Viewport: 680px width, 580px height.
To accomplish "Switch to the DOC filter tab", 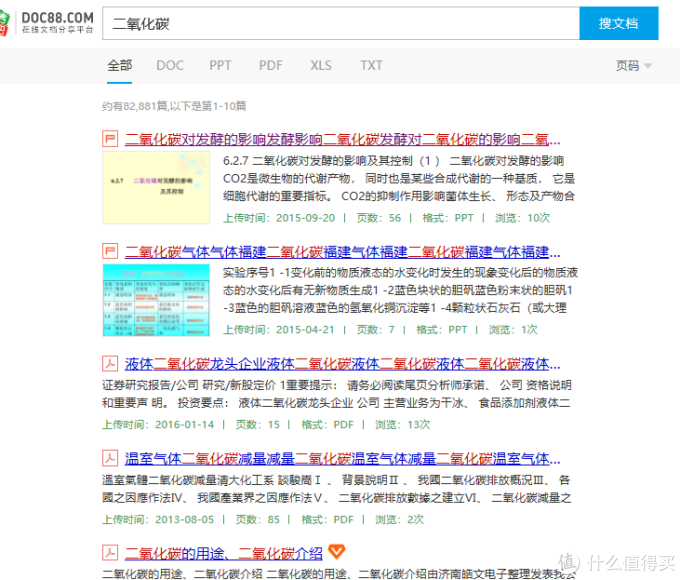I will 170,66.
